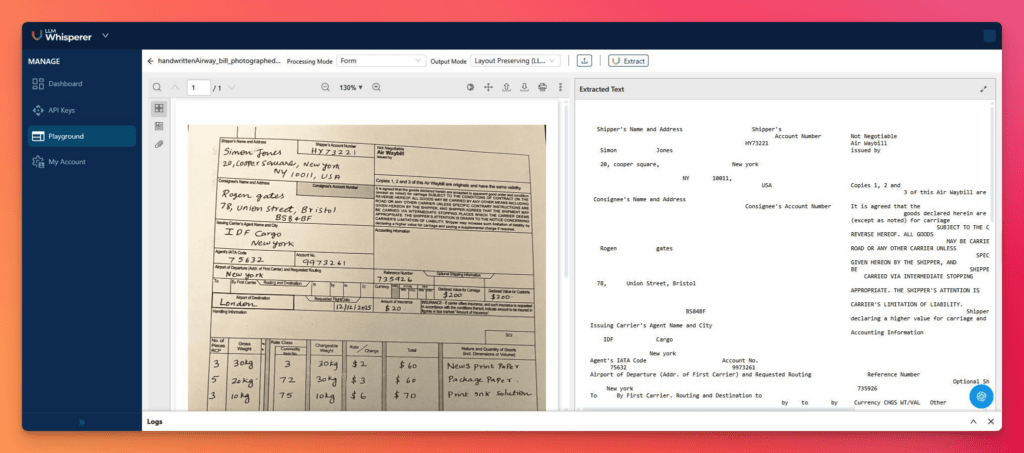Viewport: 1024px width, 453px height.
Task: Go to previous page with up chevron
Action: pos(175,87)
